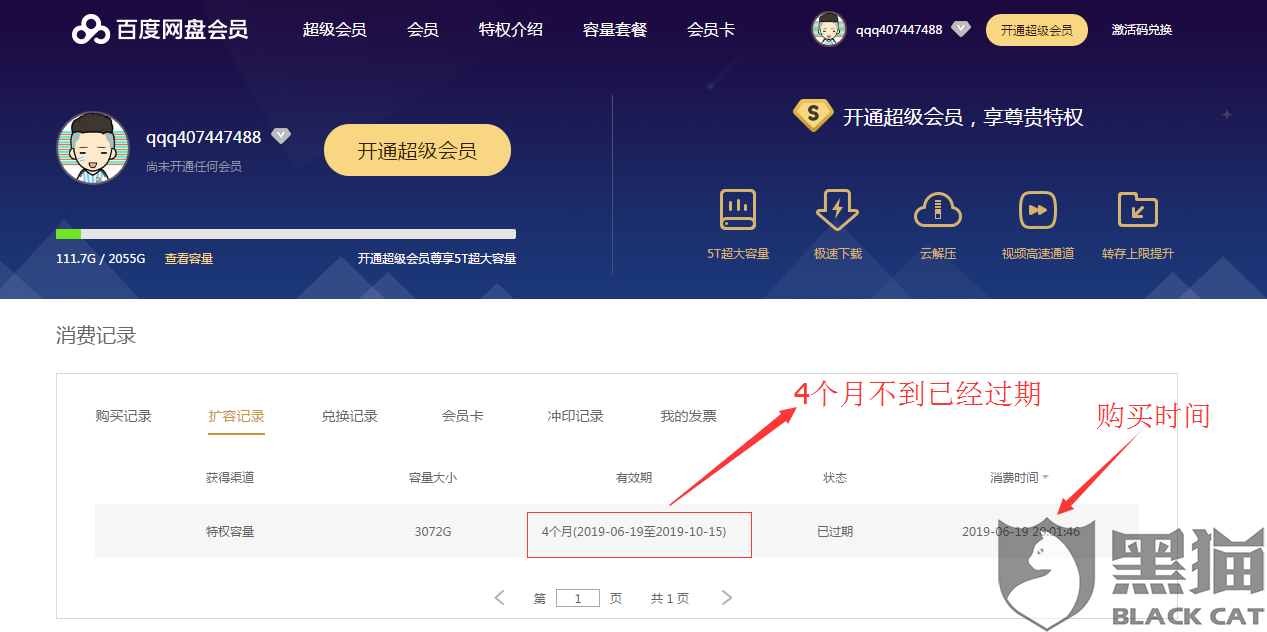
Task: Click the Baidu Netdisk cloud logo
Action: (x=90, y=30)
